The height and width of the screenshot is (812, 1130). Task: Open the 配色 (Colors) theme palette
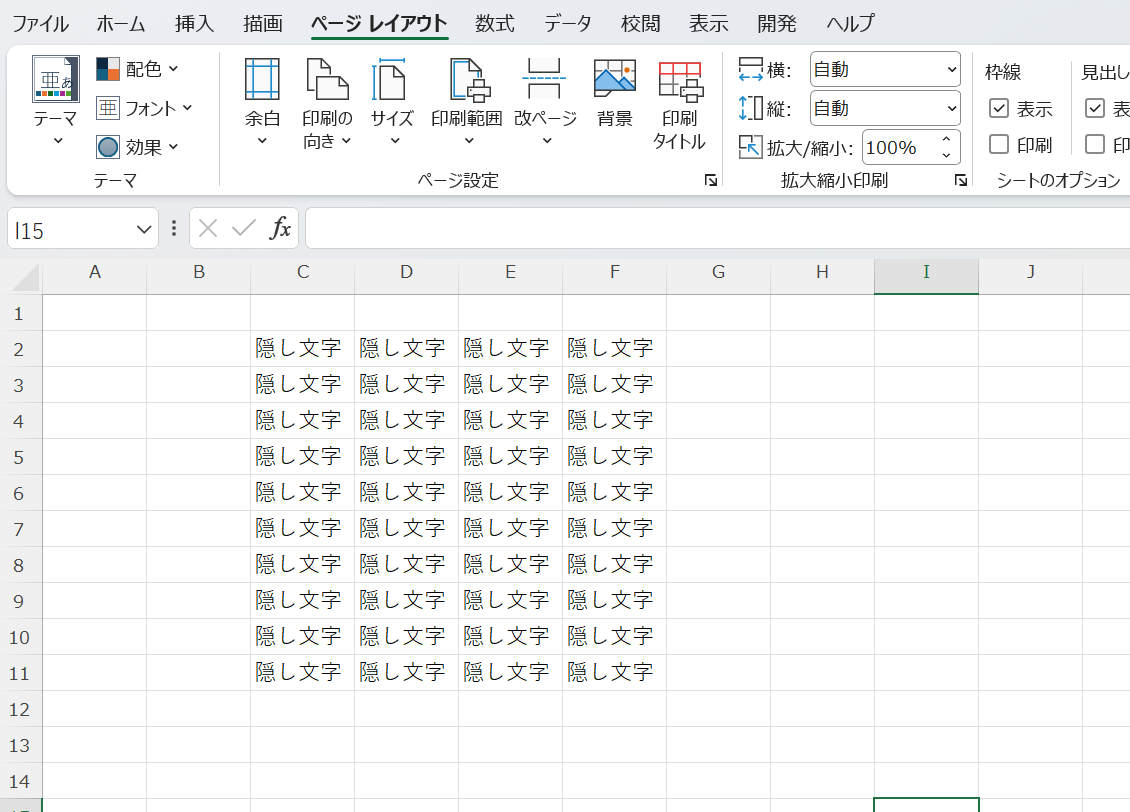[x=138, y=69]
